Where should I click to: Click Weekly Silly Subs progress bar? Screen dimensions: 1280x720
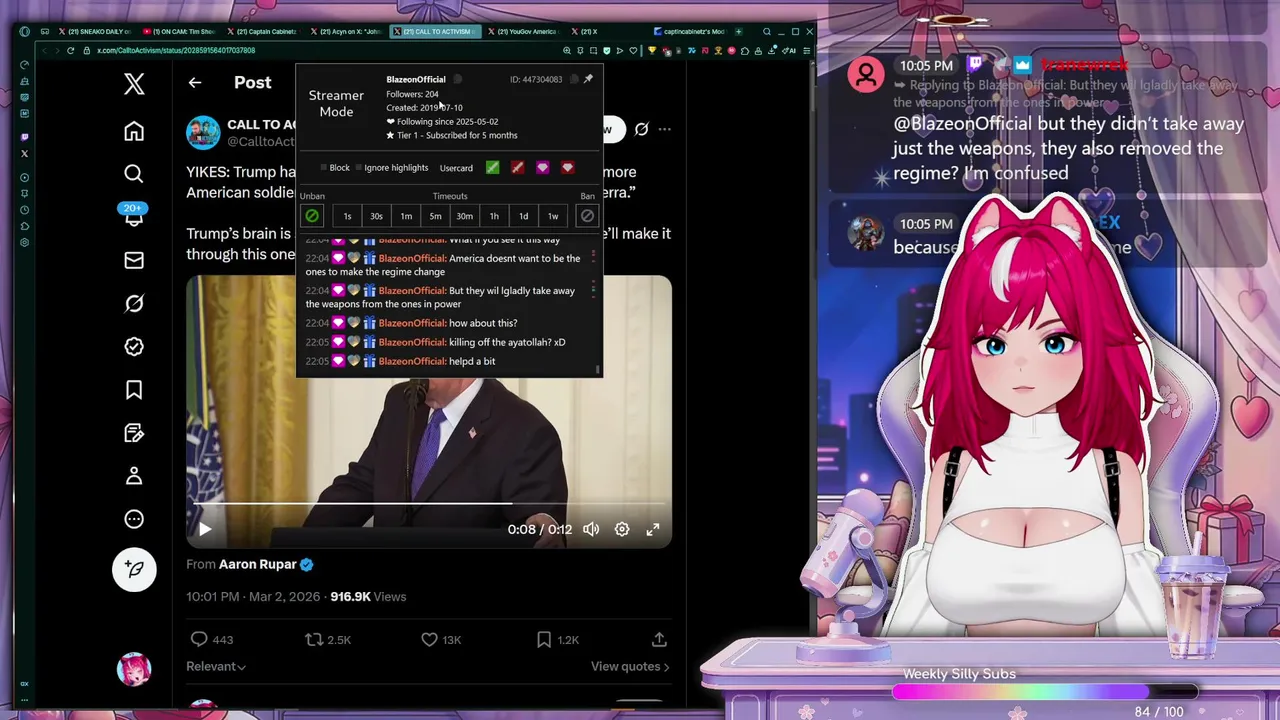(1045, 692)
